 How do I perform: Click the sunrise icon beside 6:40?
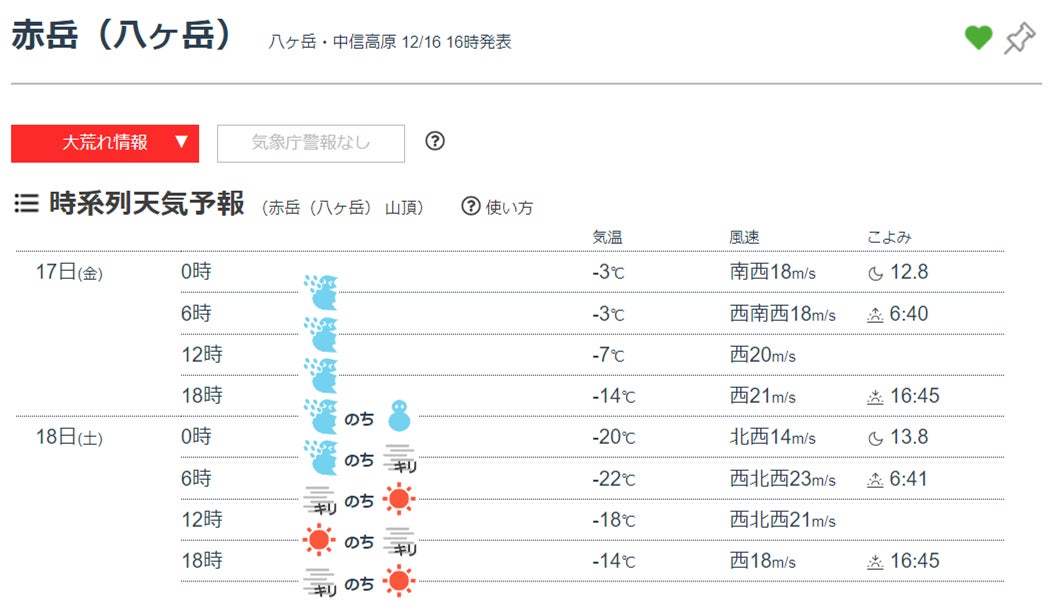tap(876, 314)
